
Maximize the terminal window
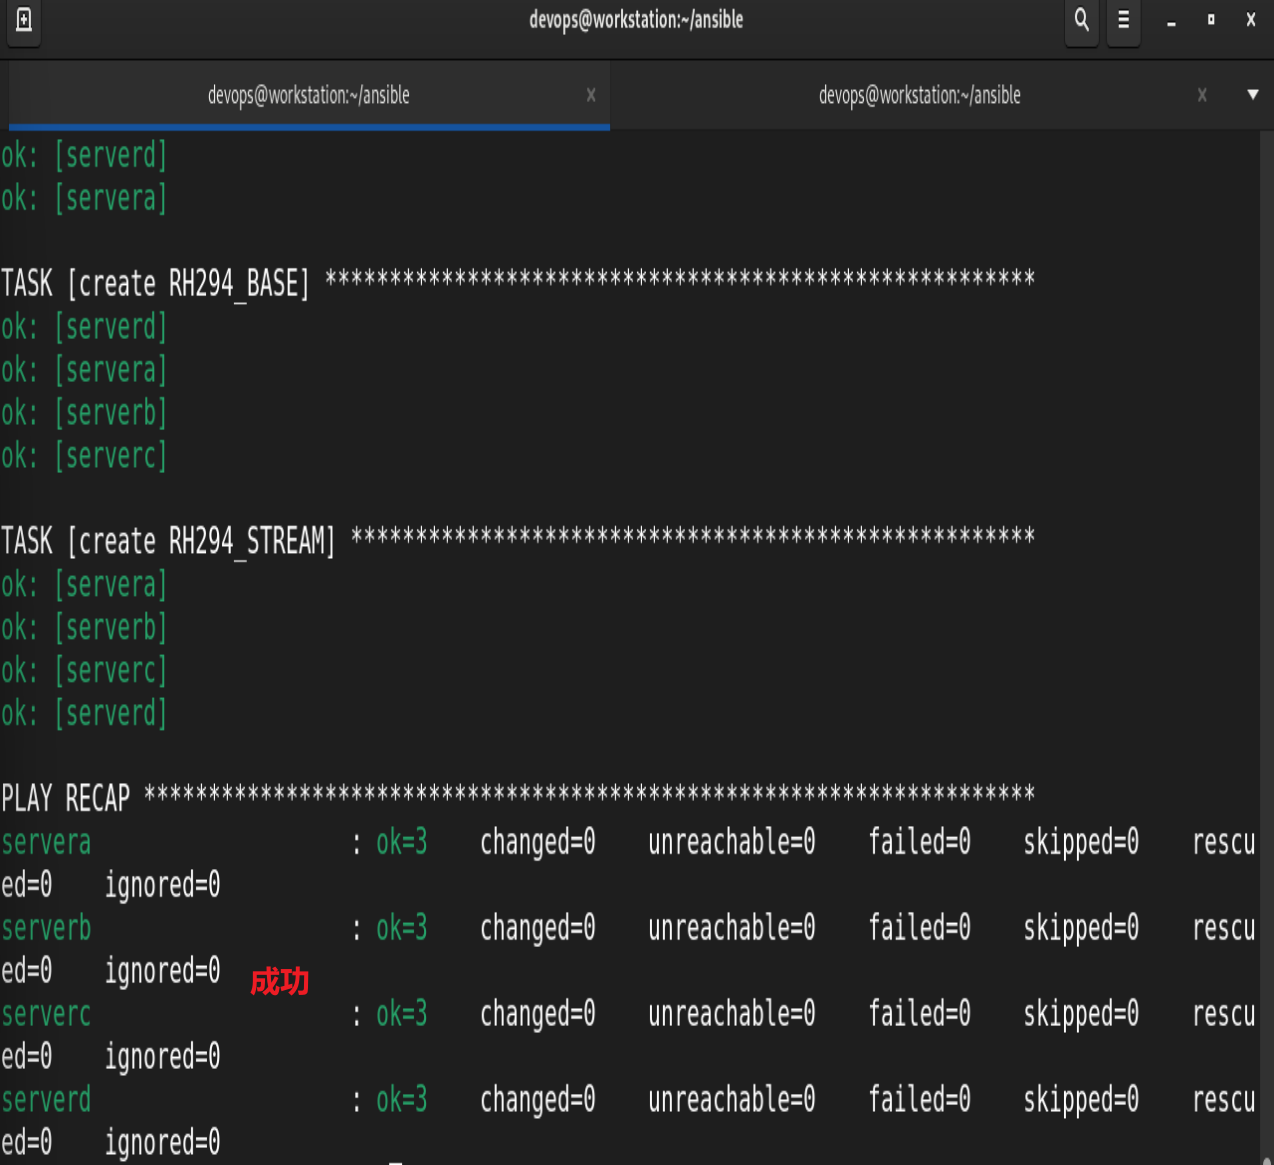(1211, 20)
